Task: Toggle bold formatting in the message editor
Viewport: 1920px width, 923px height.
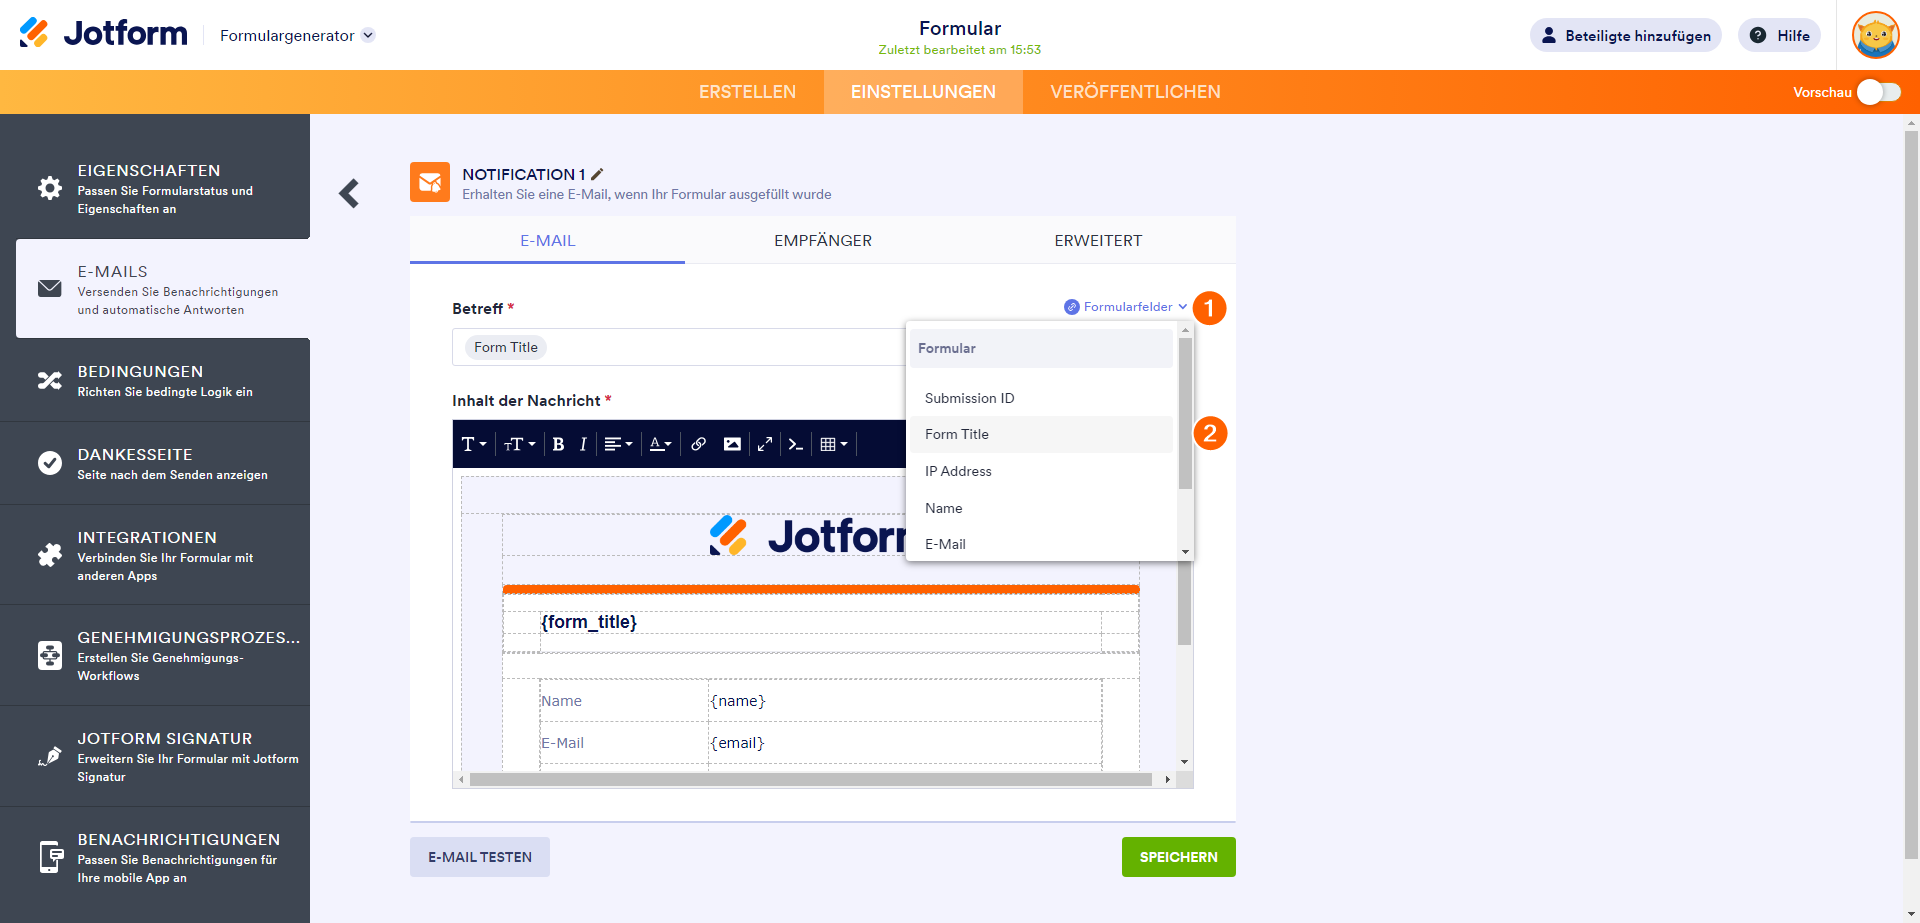Action: pyautogui.click(x=558, y=444)
